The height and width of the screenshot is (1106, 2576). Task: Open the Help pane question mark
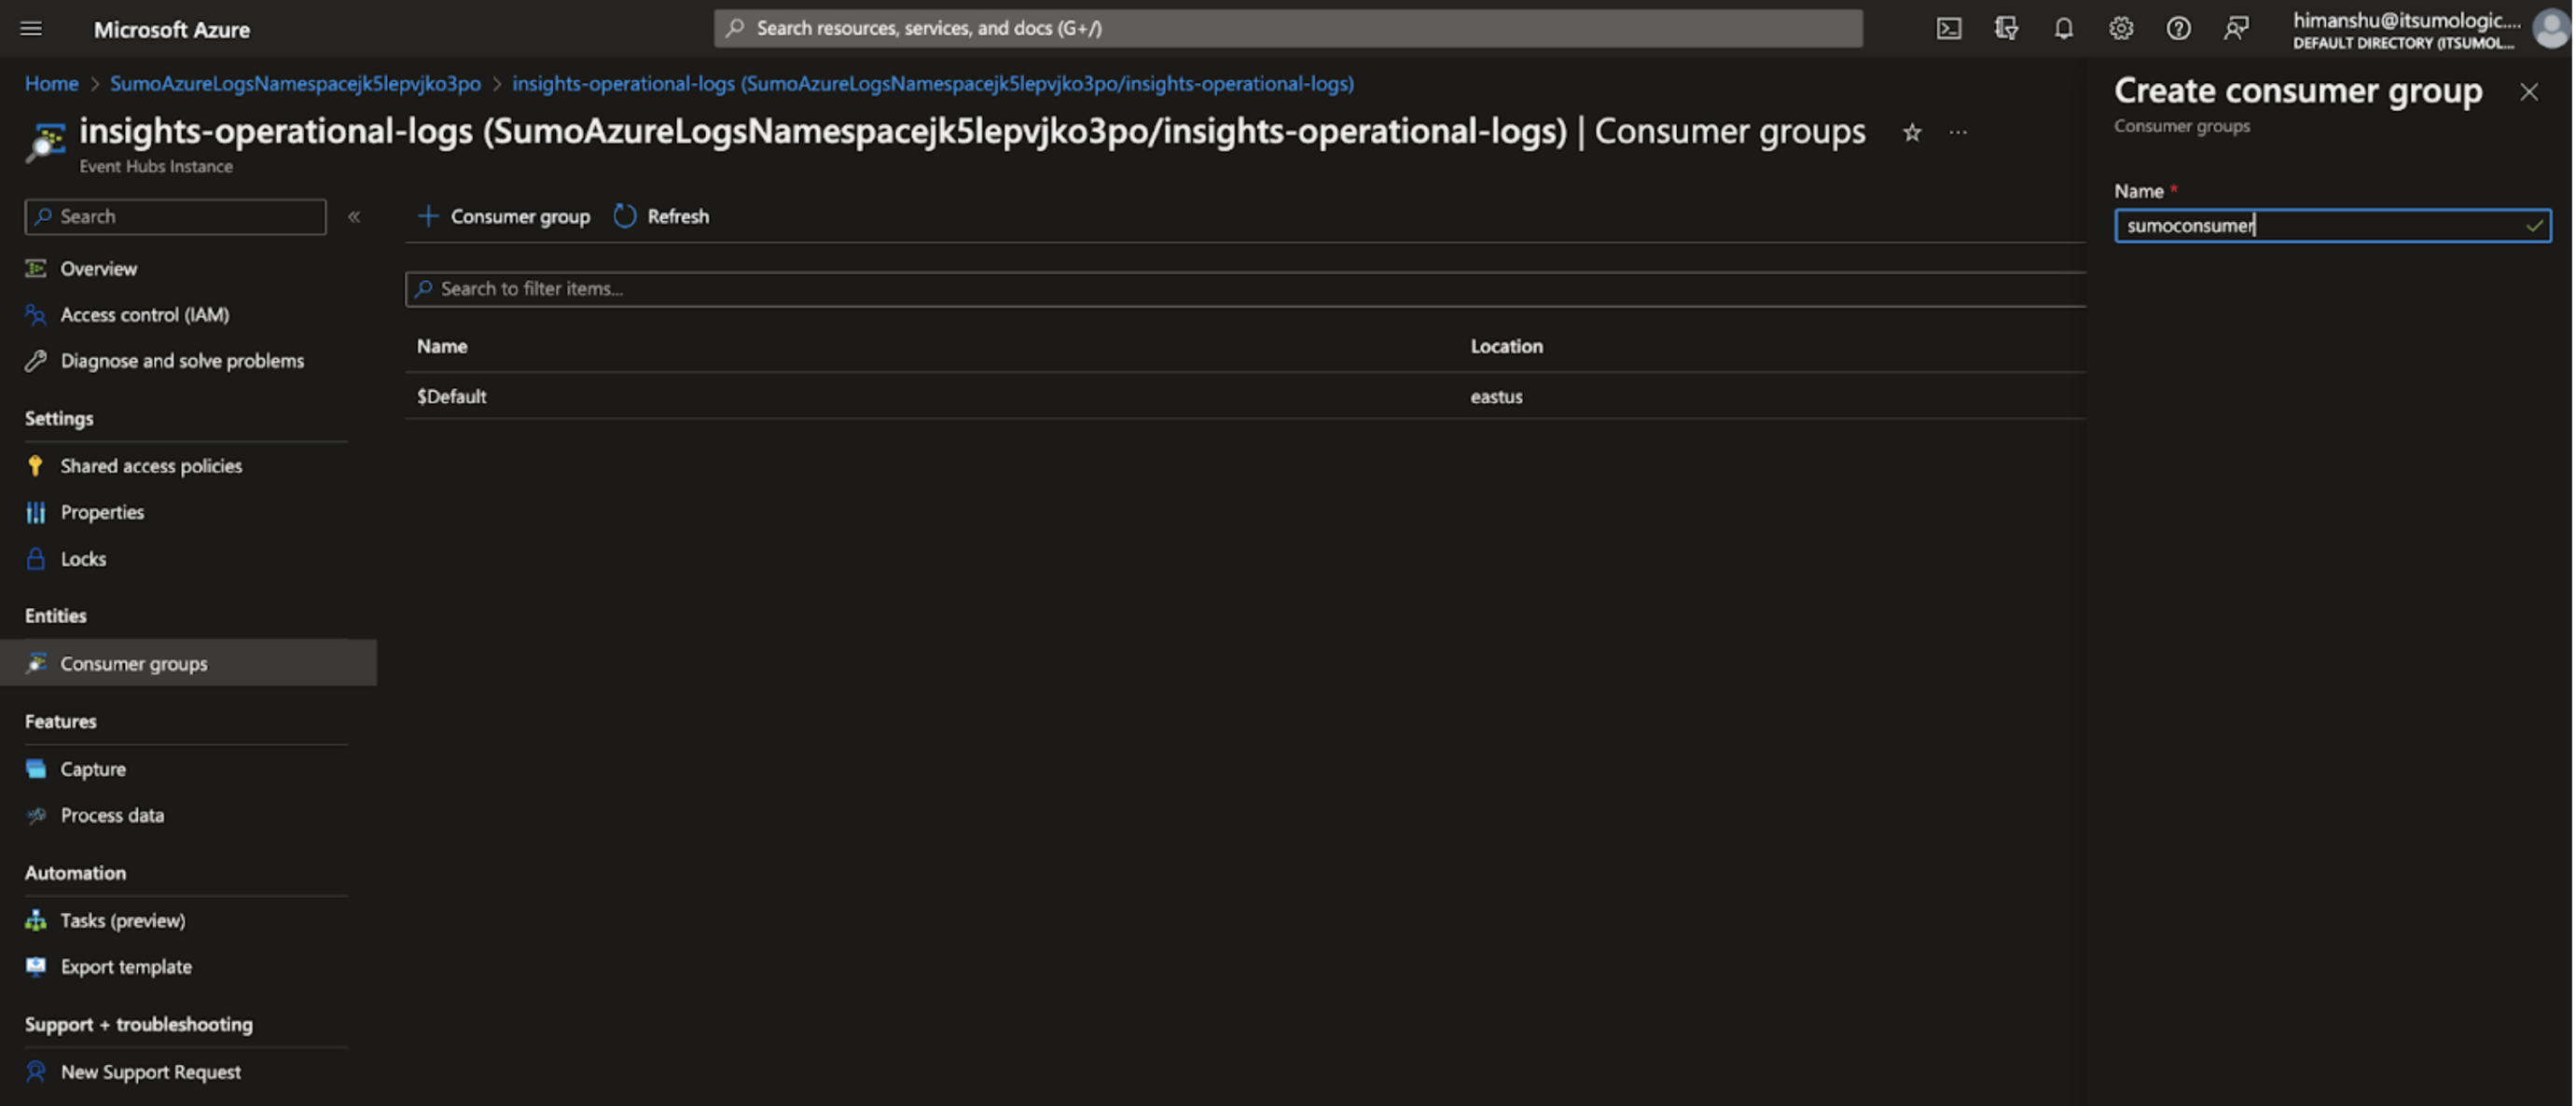tap(2178, 28)
